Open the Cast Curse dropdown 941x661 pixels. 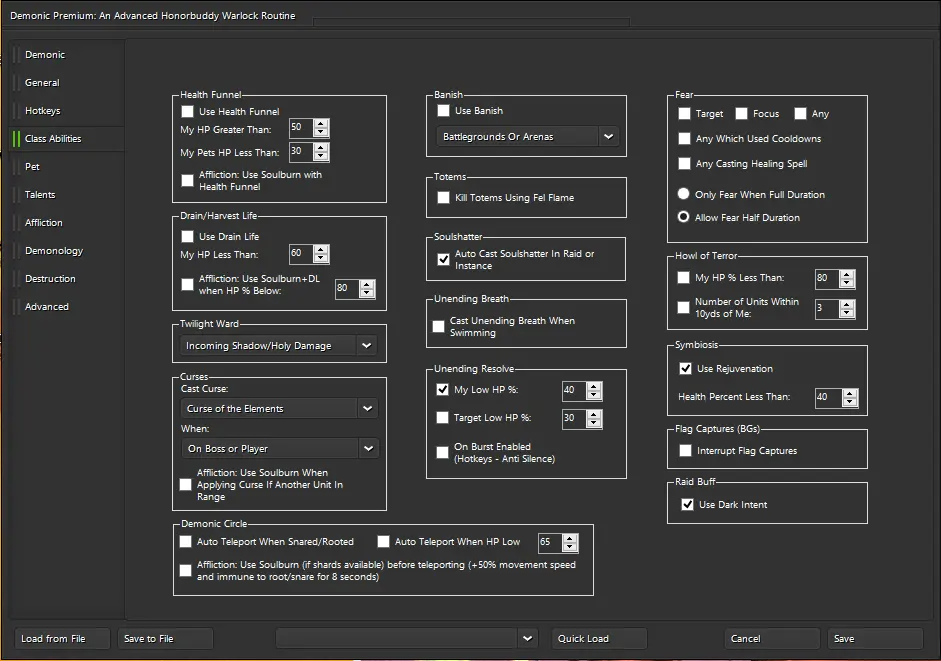tap(279, 408)
